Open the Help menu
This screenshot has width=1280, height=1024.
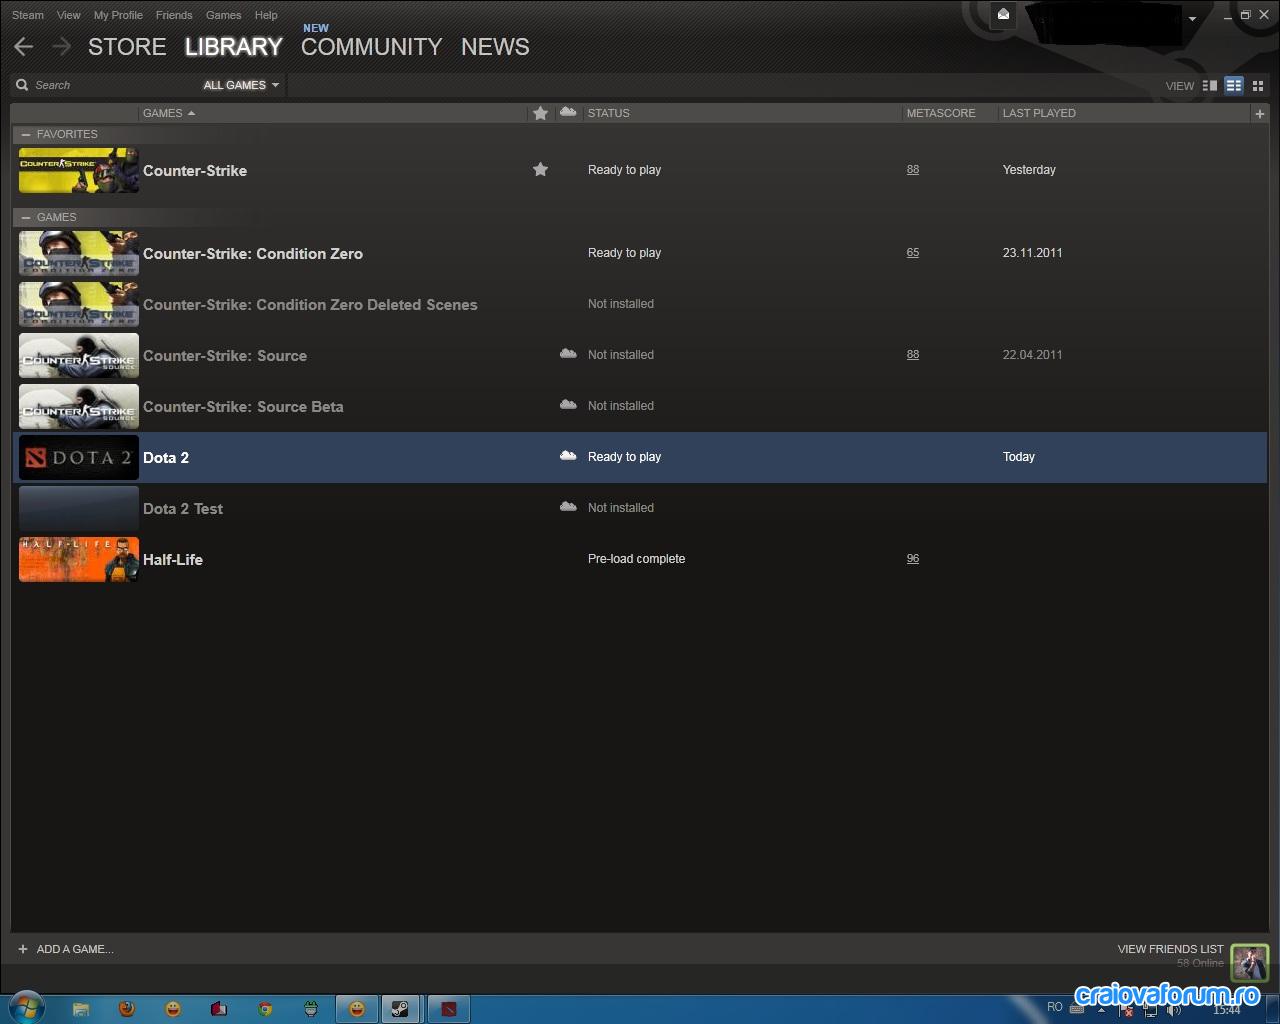point(266,15)
